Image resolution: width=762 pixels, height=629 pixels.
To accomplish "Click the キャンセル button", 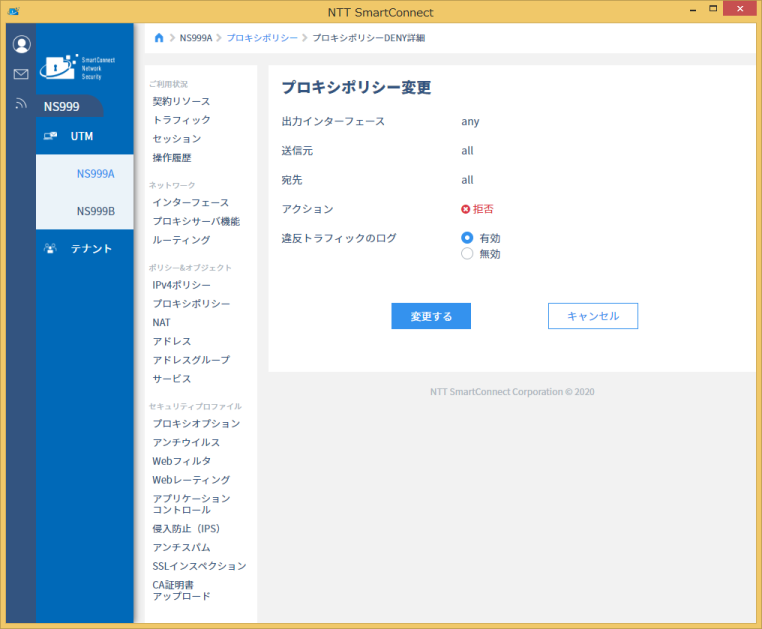I will click(x=593, y=316).
